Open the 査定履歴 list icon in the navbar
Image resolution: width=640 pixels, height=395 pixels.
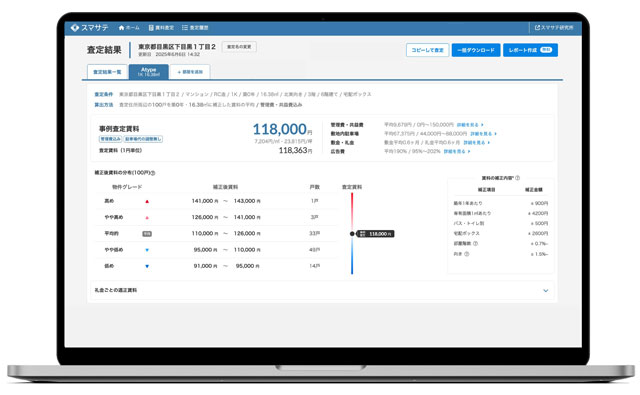(x=185, y=28)
